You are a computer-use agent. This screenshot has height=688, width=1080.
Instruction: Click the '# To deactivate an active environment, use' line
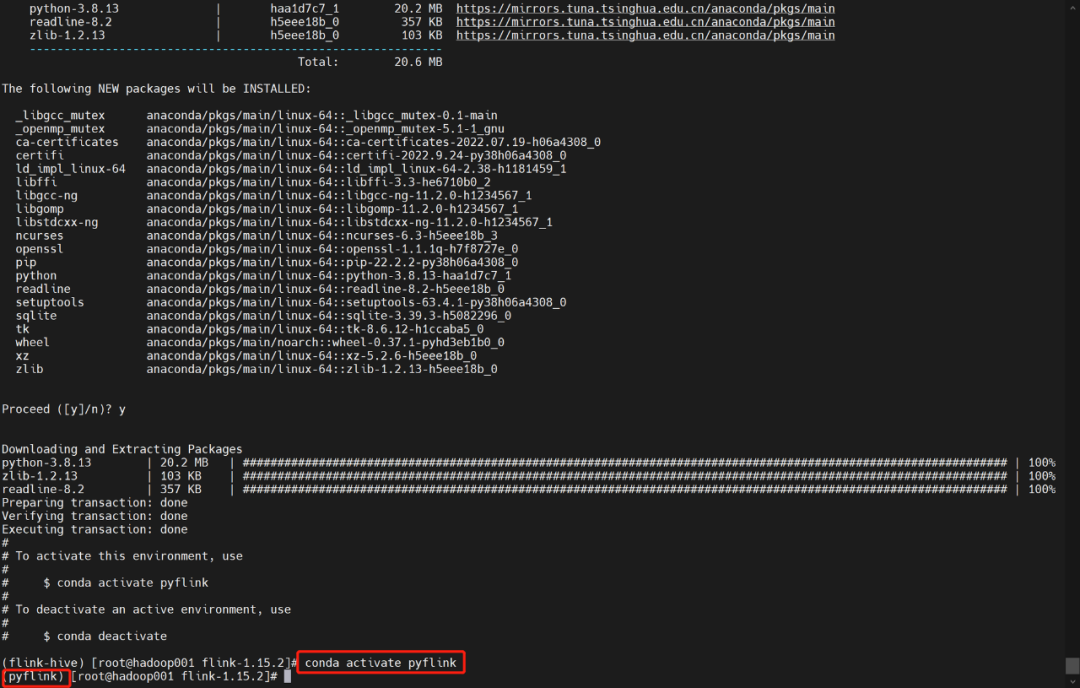(146, 609)
